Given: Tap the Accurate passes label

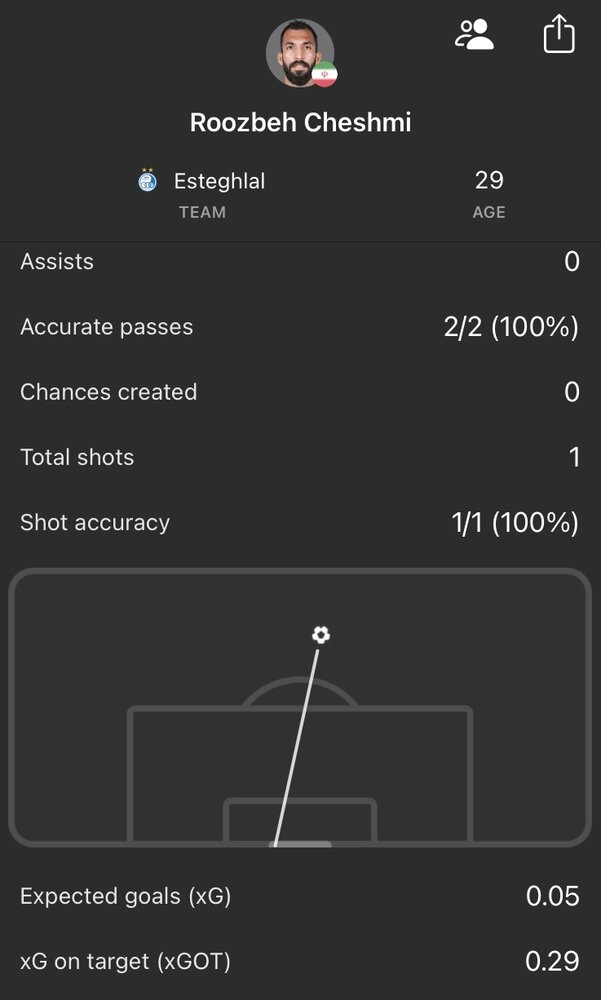Looking at the screenshot, I should point(107,327).
